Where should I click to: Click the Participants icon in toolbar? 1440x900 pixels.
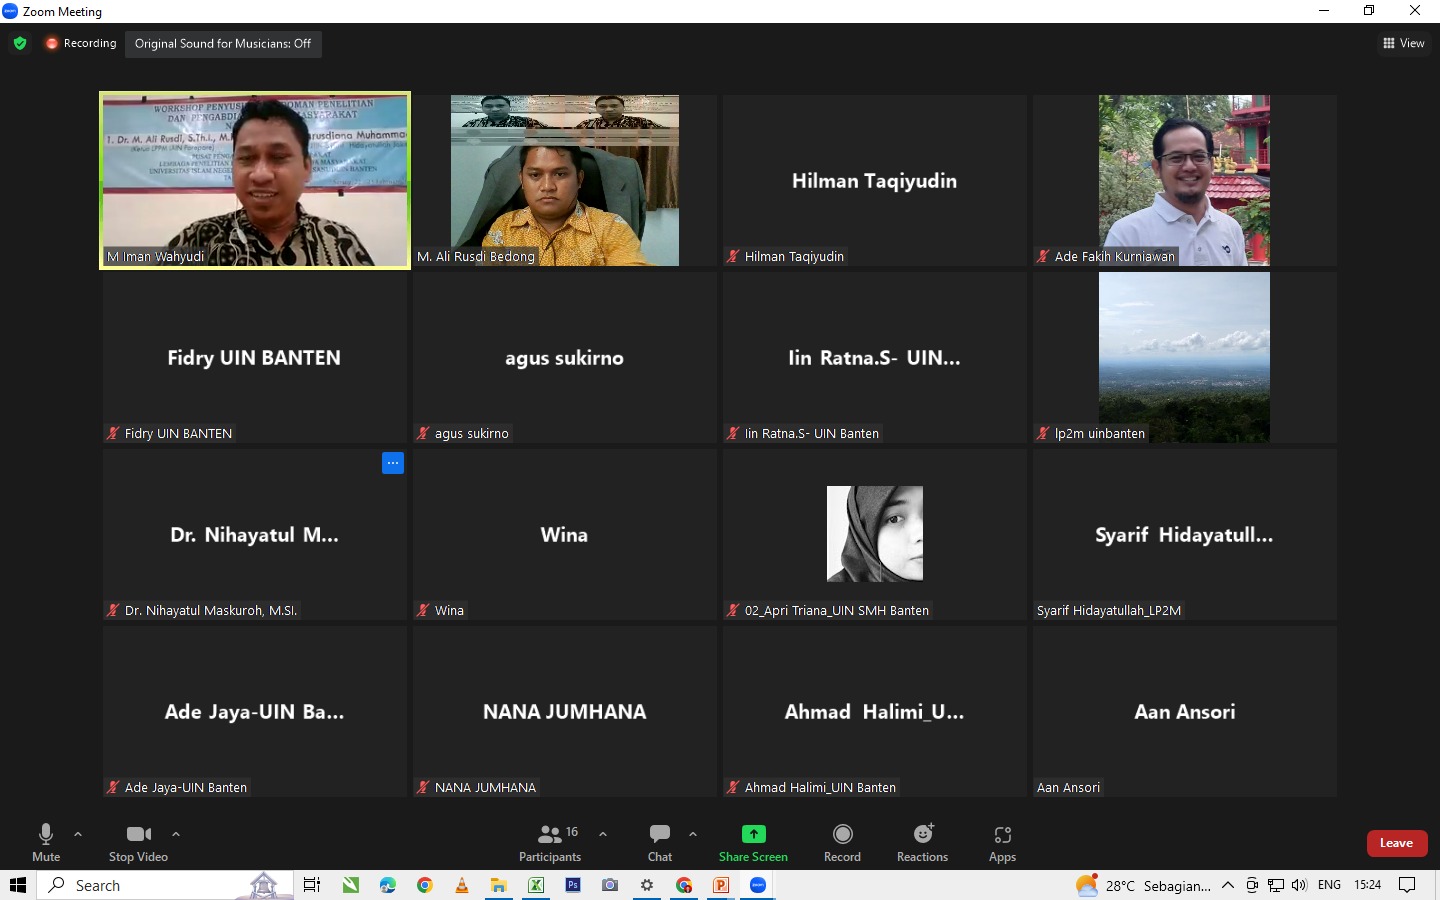pyautogui.click(x=550, y=835)
